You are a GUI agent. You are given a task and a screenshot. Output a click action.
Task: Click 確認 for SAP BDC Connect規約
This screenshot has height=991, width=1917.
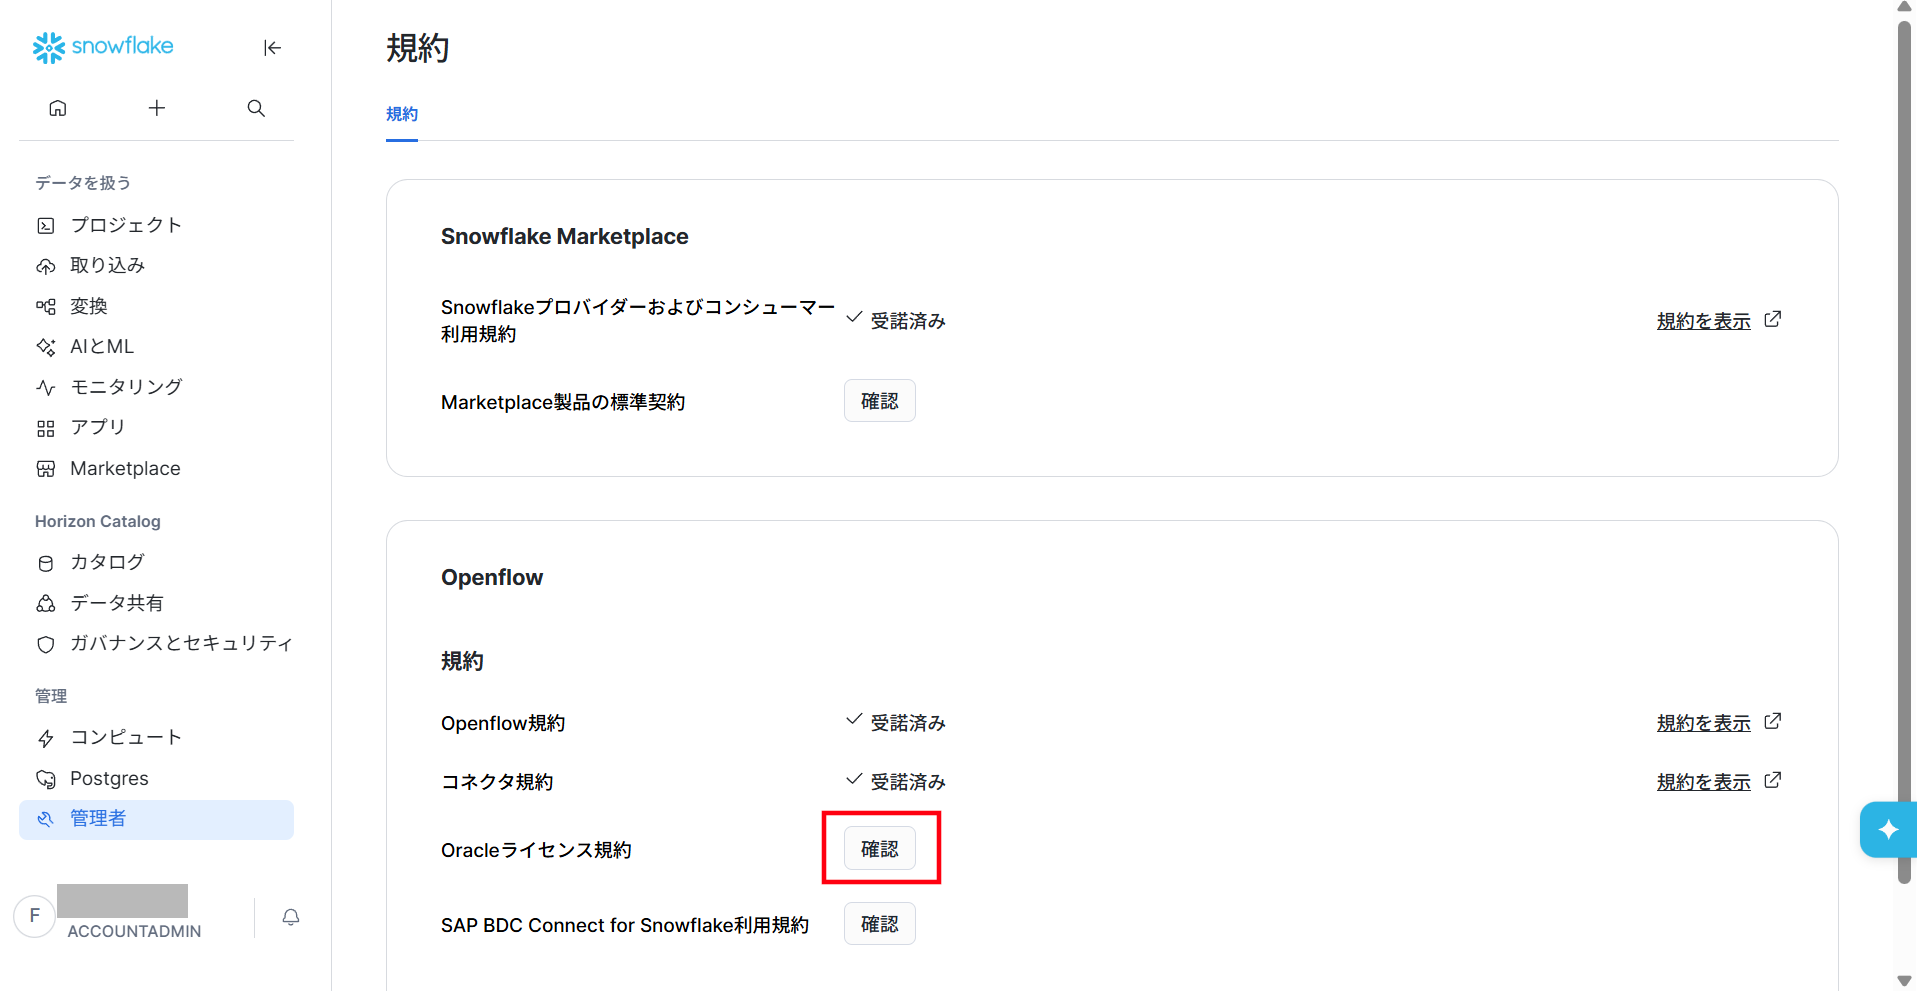tap(880, 924)
